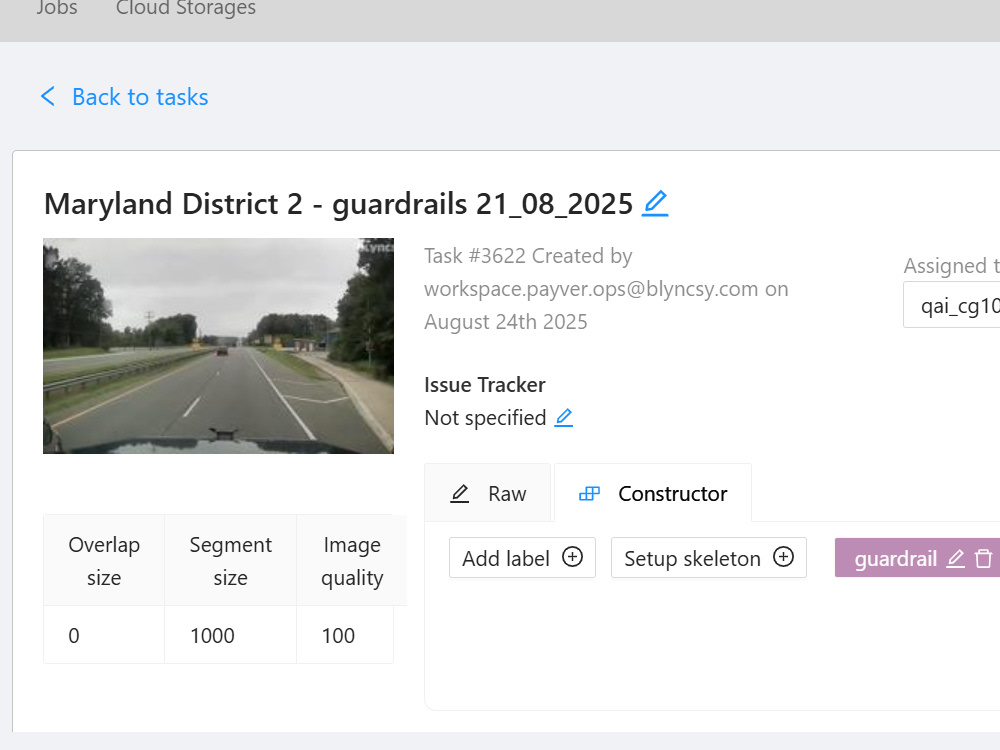Click the road preview thumbnail image
The width and height of the screenshot is (1000, 750).
pyautogui.click(x=218, y=346)
